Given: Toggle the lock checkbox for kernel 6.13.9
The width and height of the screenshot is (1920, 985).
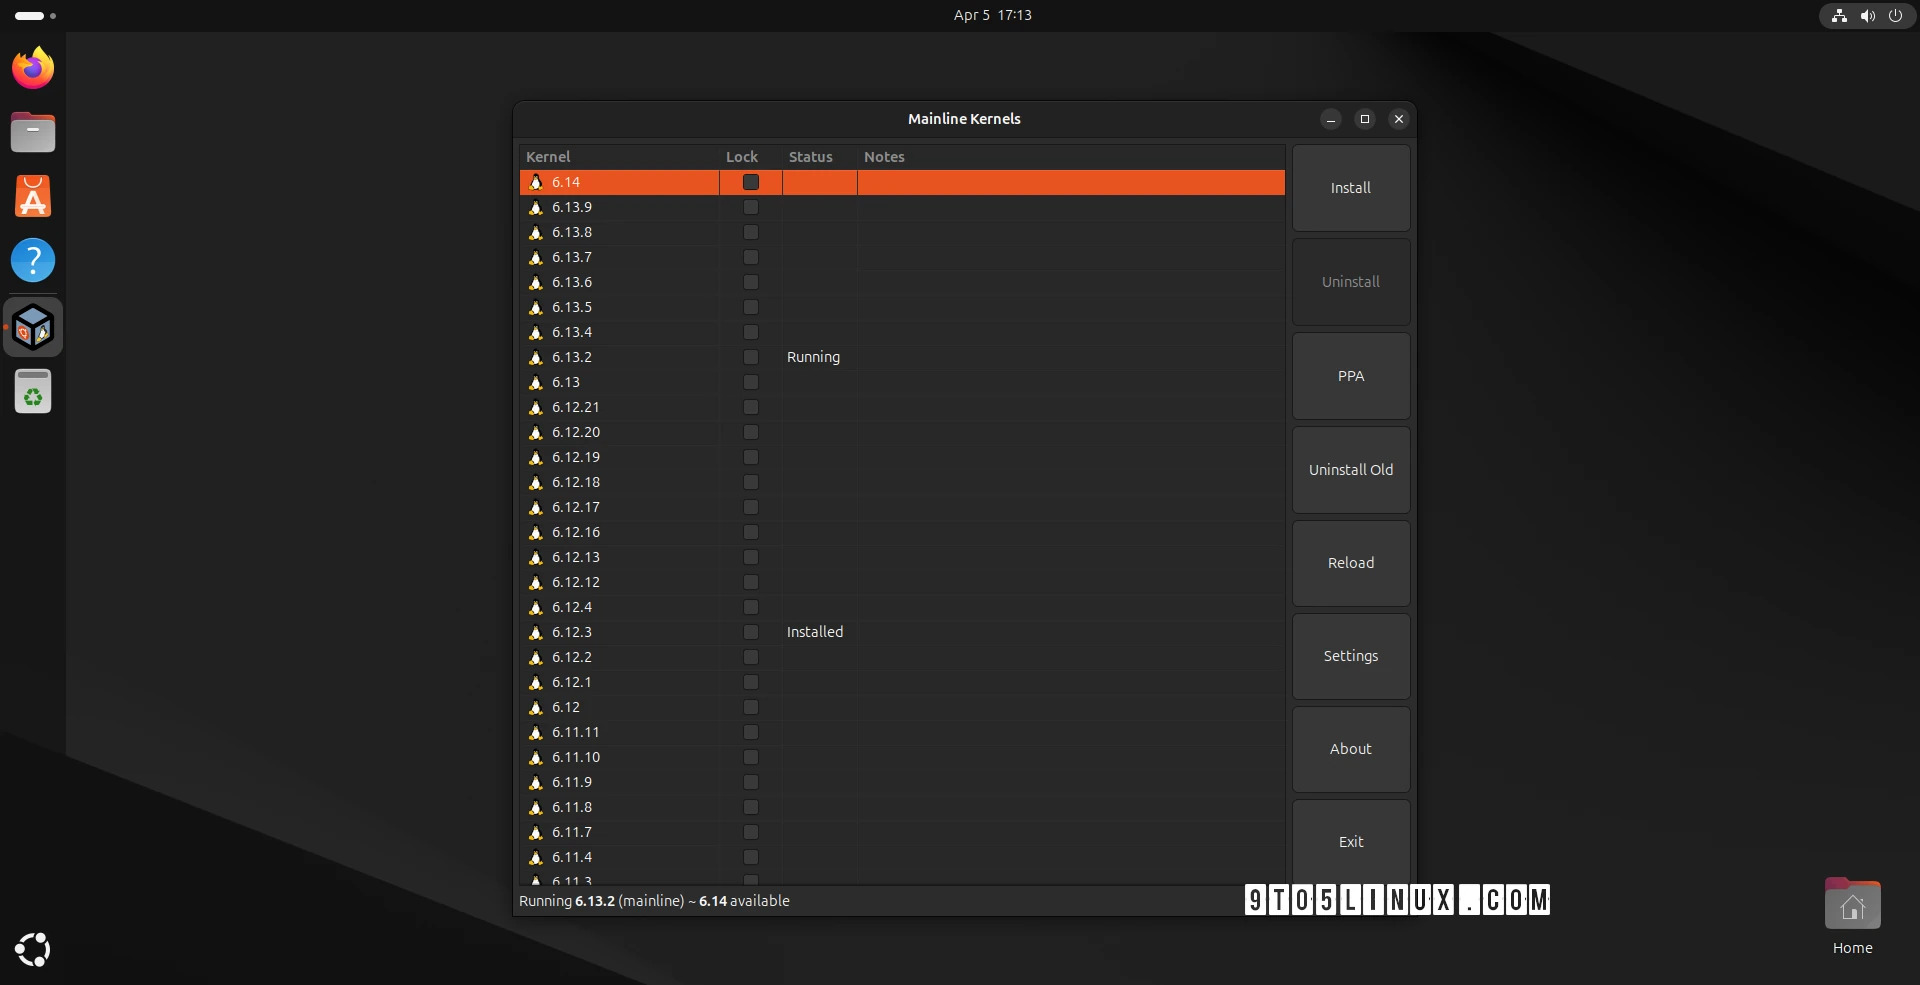Looking at the screenshot, I should [x=751, y=207].
